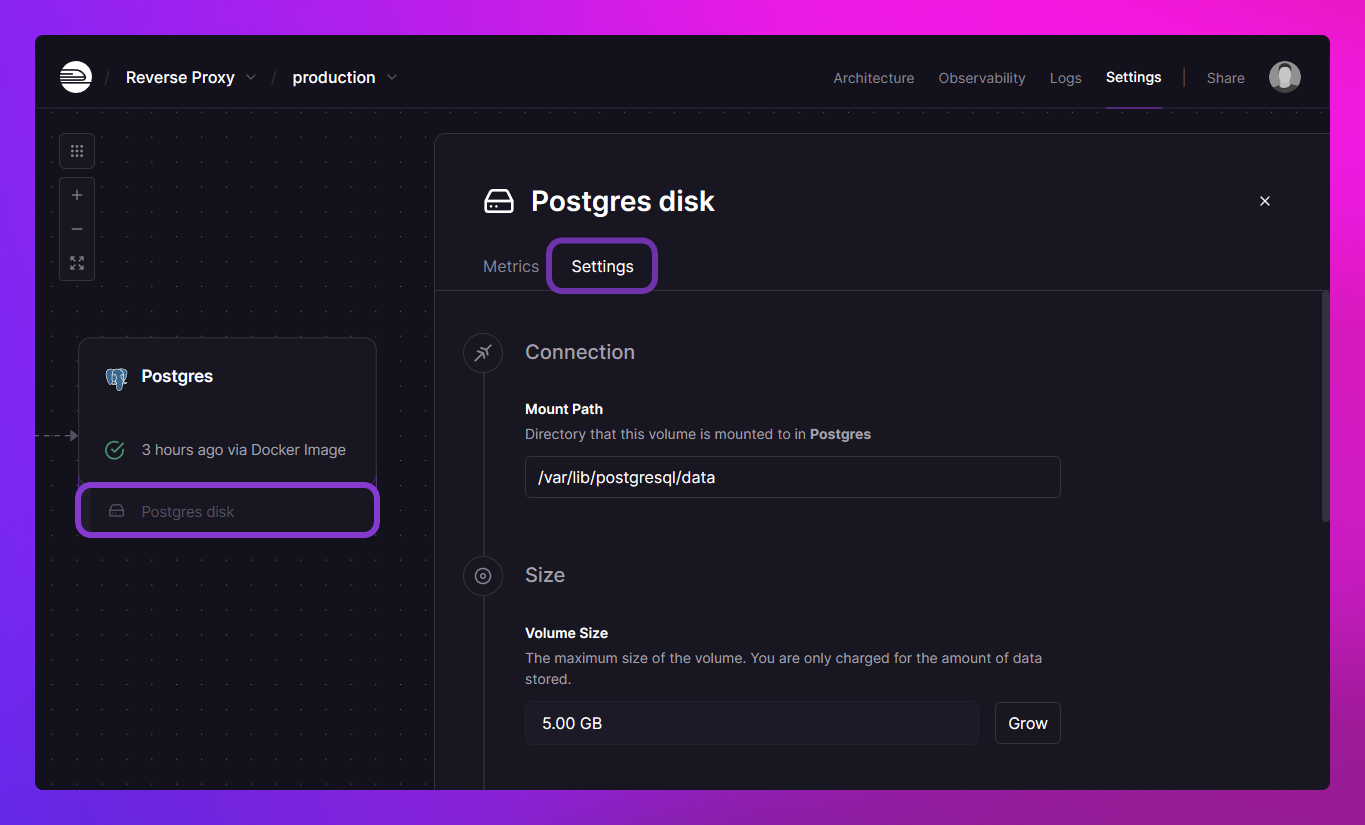The width and height of the screenshot is (1365, 825).
Task: Fit canvas with the expand arrows icon
Action: [77, 263]
